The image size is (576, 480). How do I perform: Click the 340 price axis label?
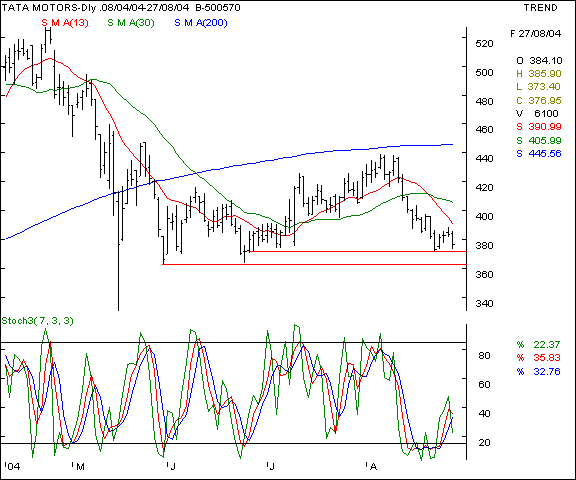pos(484,304)
